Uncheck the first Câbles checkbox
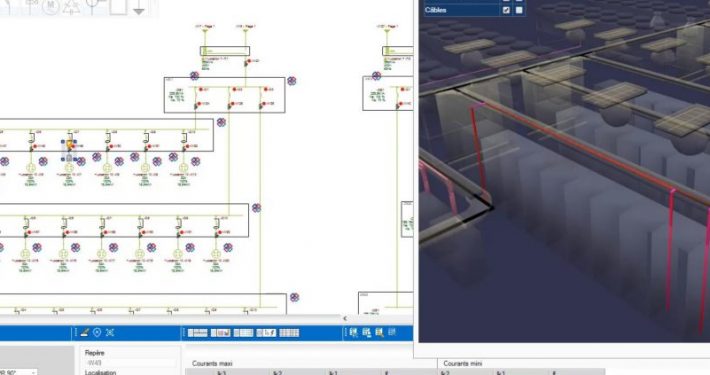This screenshot has height=375, width=710. (506, 10)
